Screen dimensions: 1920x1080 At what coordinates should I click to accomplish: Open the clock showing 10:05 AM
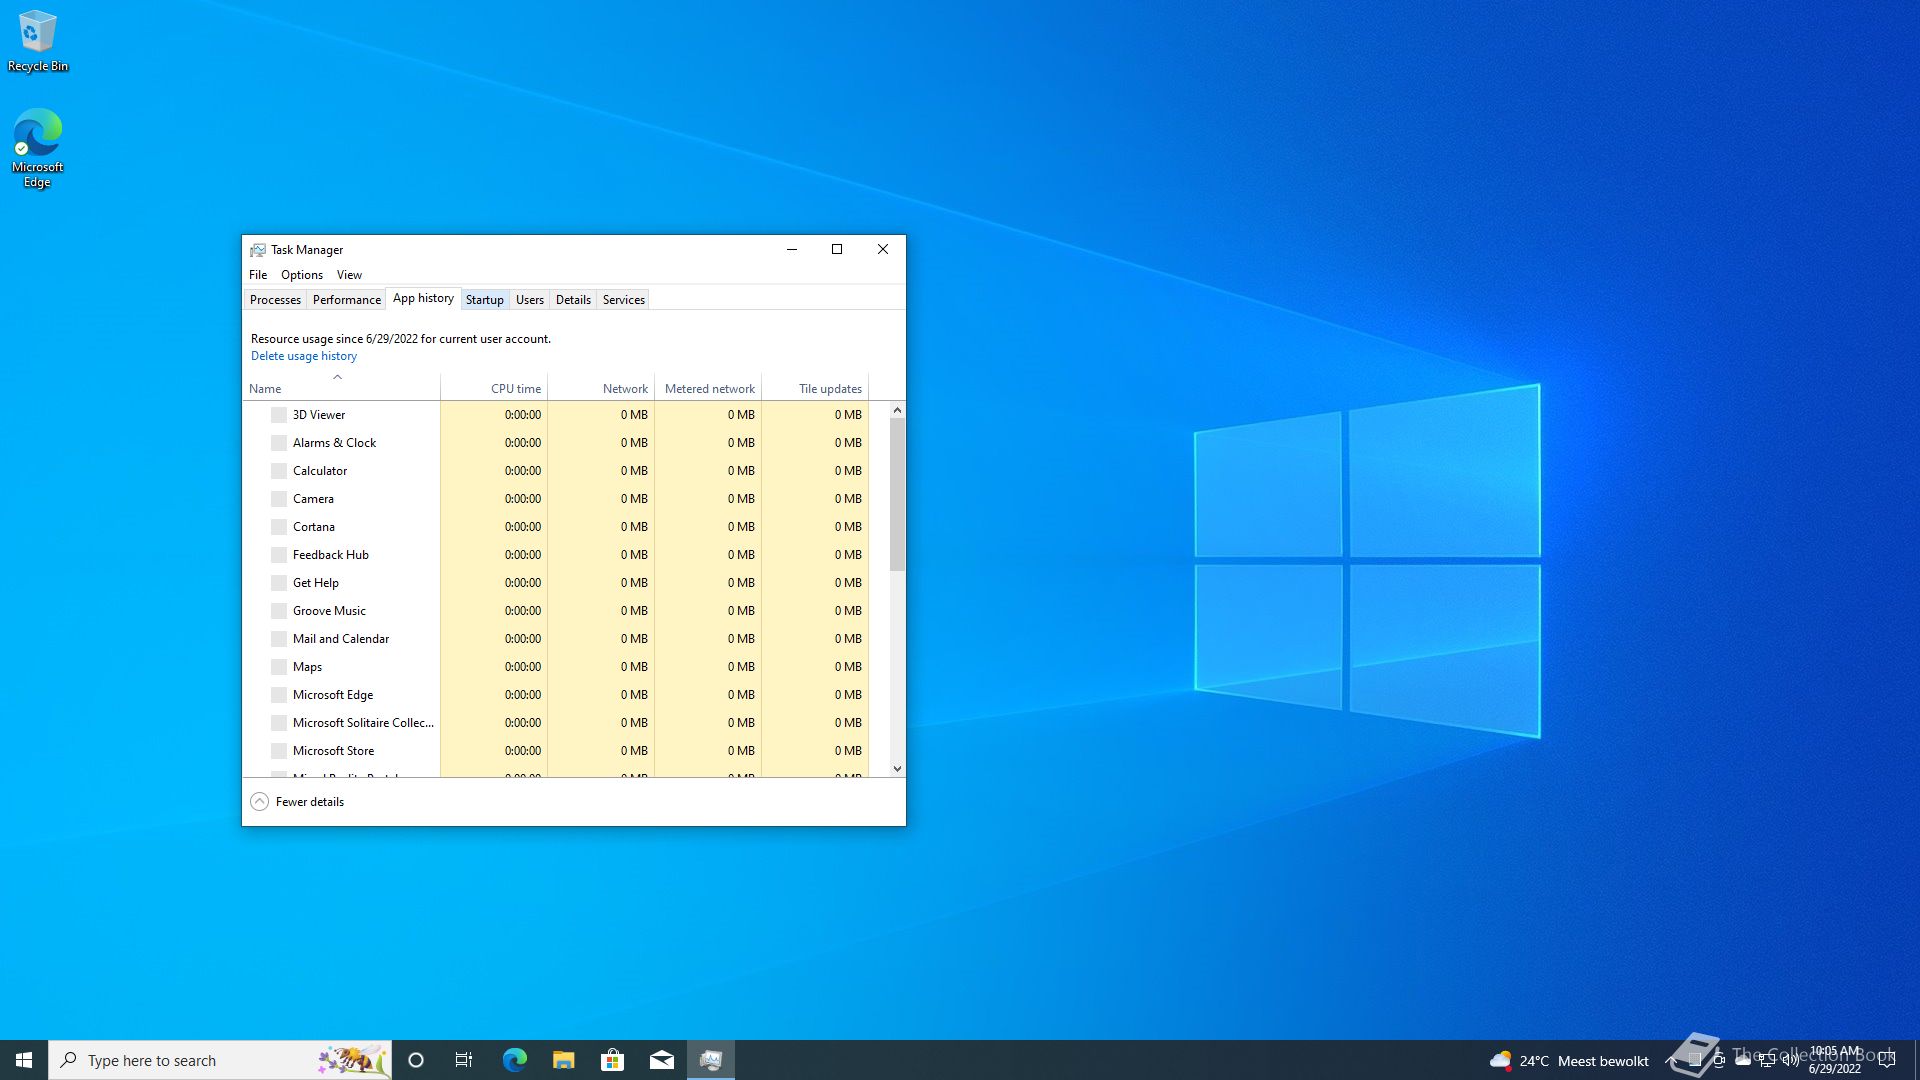point(1835,1060)
